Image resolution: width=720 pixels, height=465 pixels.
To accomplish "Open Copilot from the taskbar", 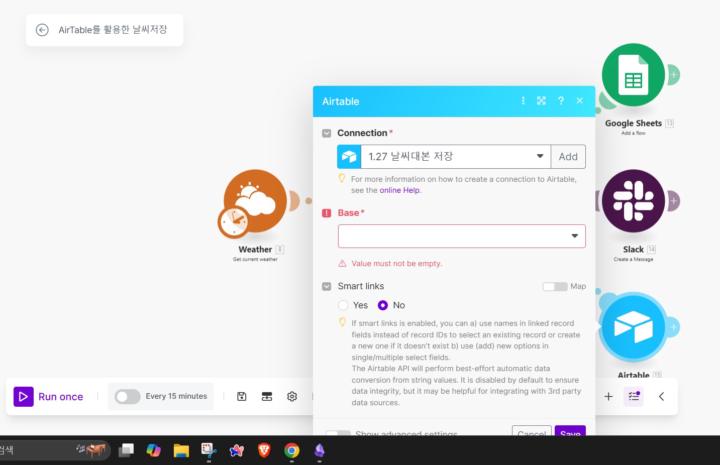I will [153, 450].
